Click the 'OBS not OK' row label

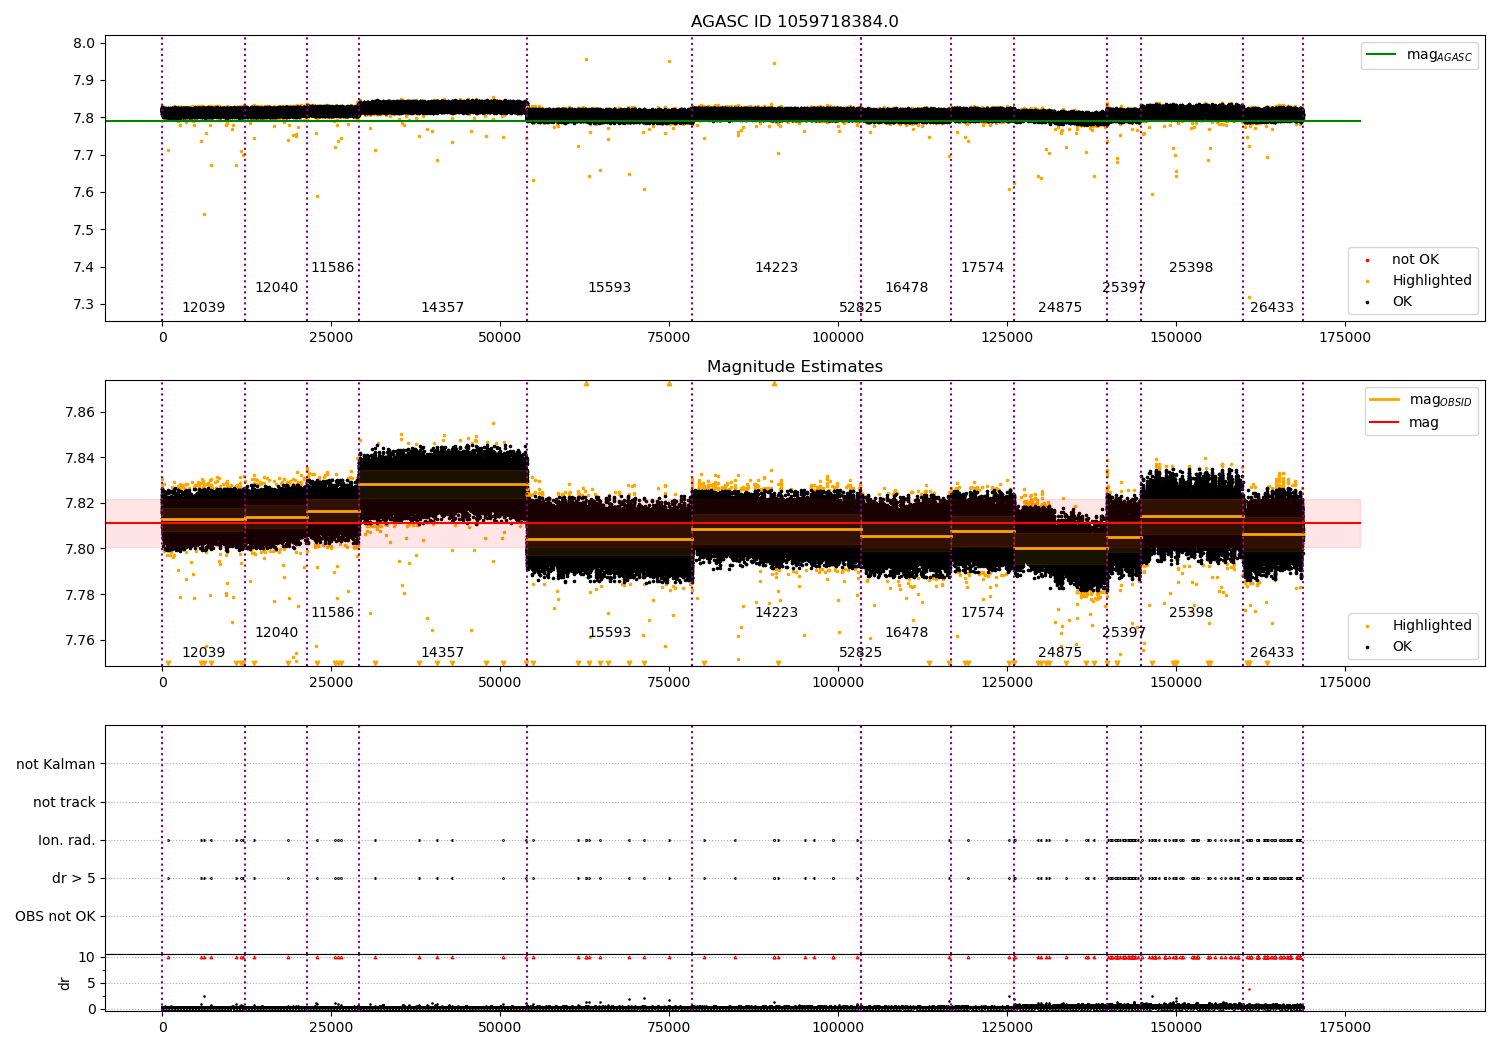(56, 916)
